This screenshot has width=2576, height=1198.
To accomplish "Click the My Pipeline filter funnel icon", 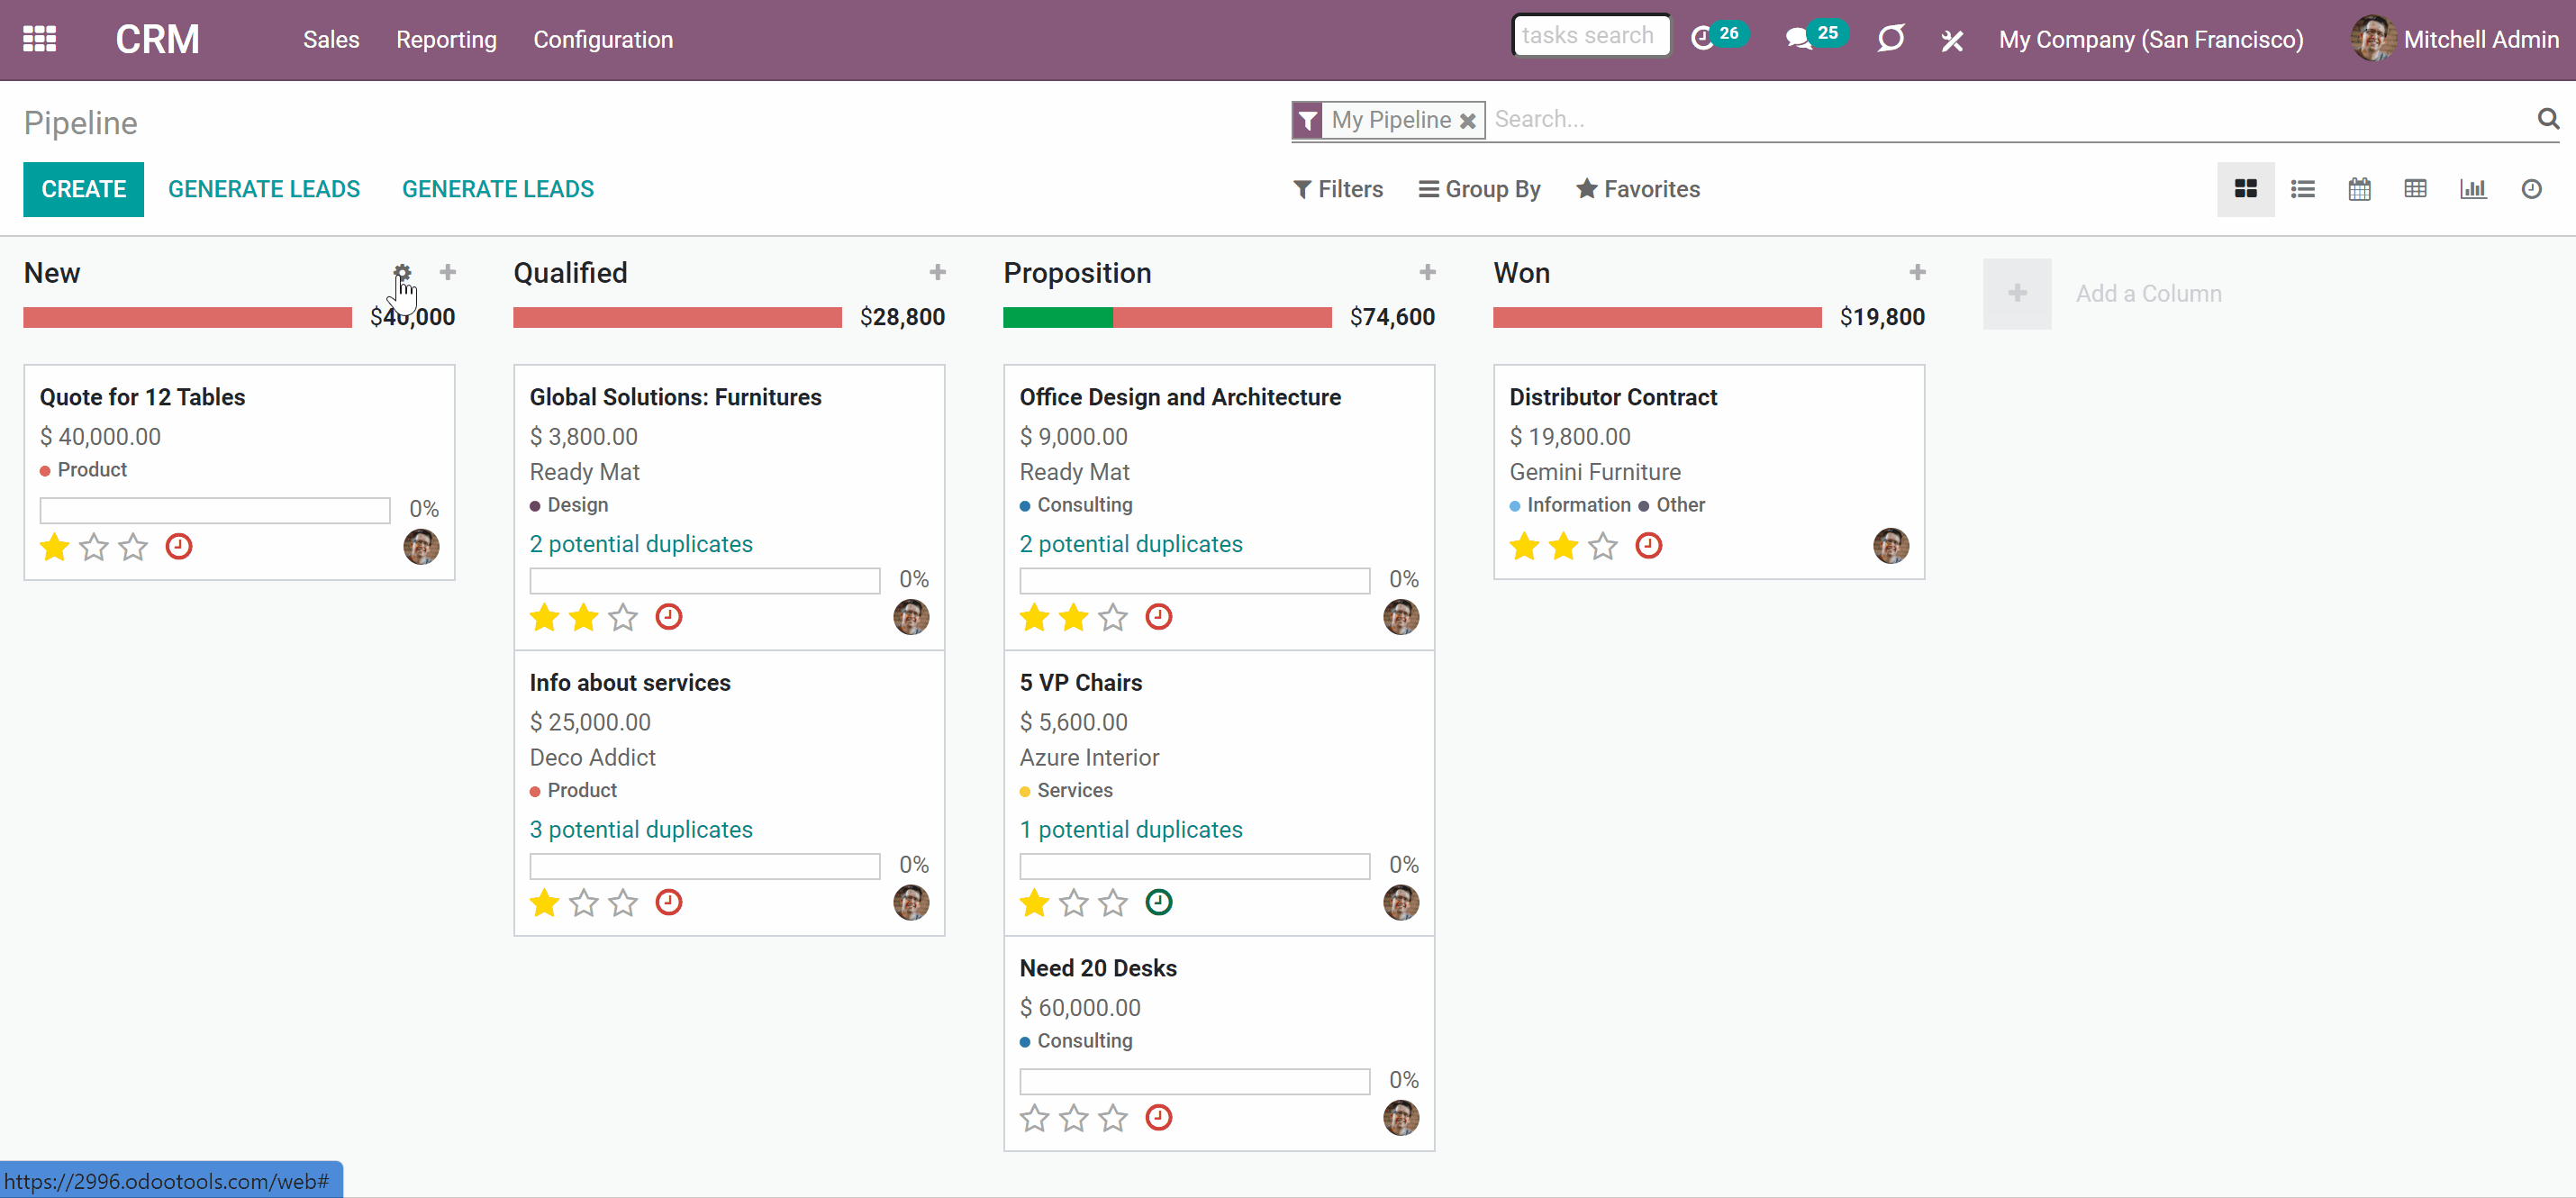I will (1307, 120).
